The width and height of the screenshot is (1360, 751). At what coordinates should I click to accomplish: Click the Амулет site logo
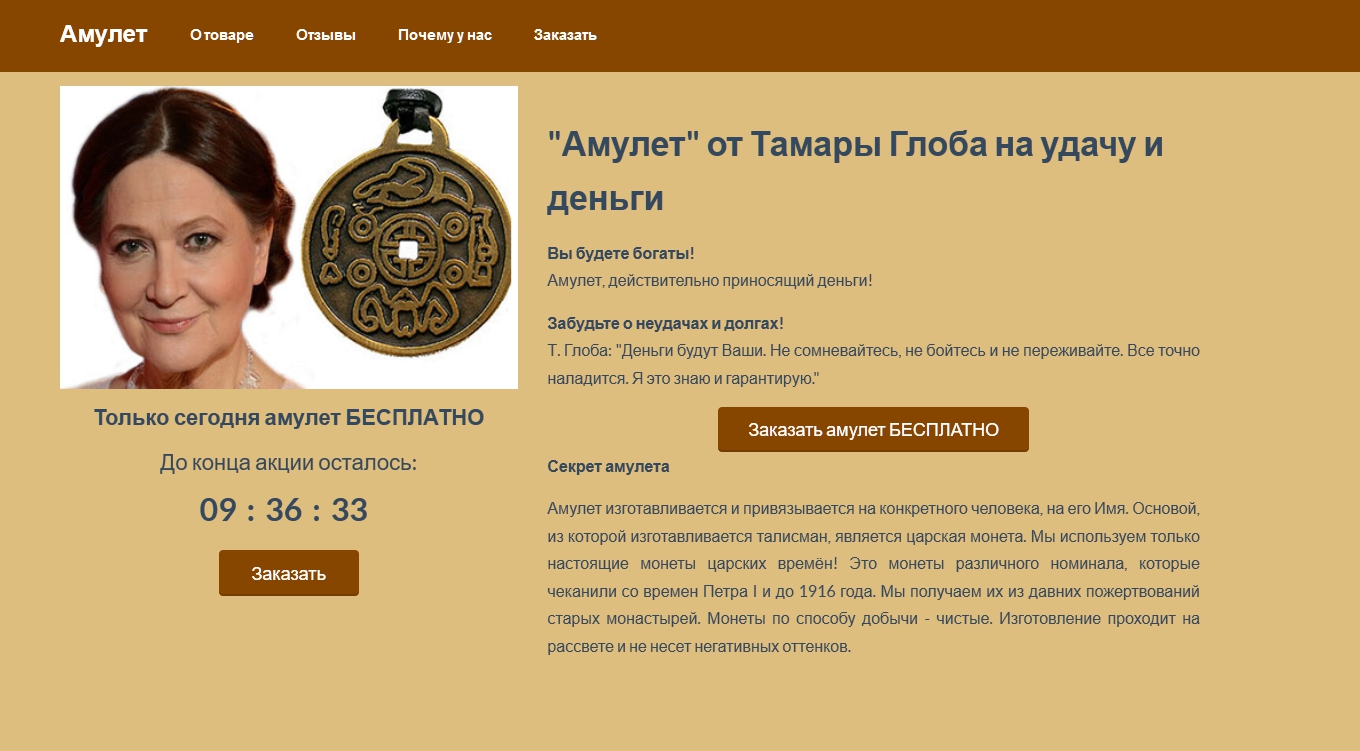(x=104, y=34)
